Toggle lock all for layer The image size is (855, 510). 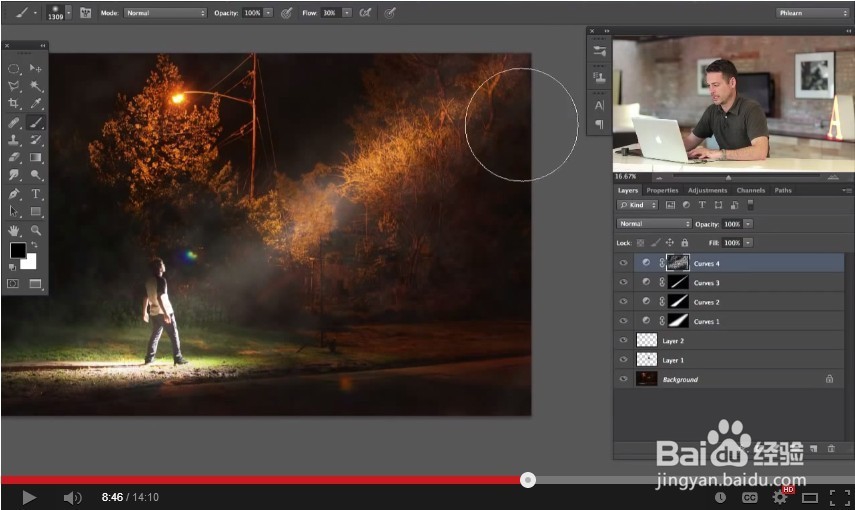coord(684,243)
